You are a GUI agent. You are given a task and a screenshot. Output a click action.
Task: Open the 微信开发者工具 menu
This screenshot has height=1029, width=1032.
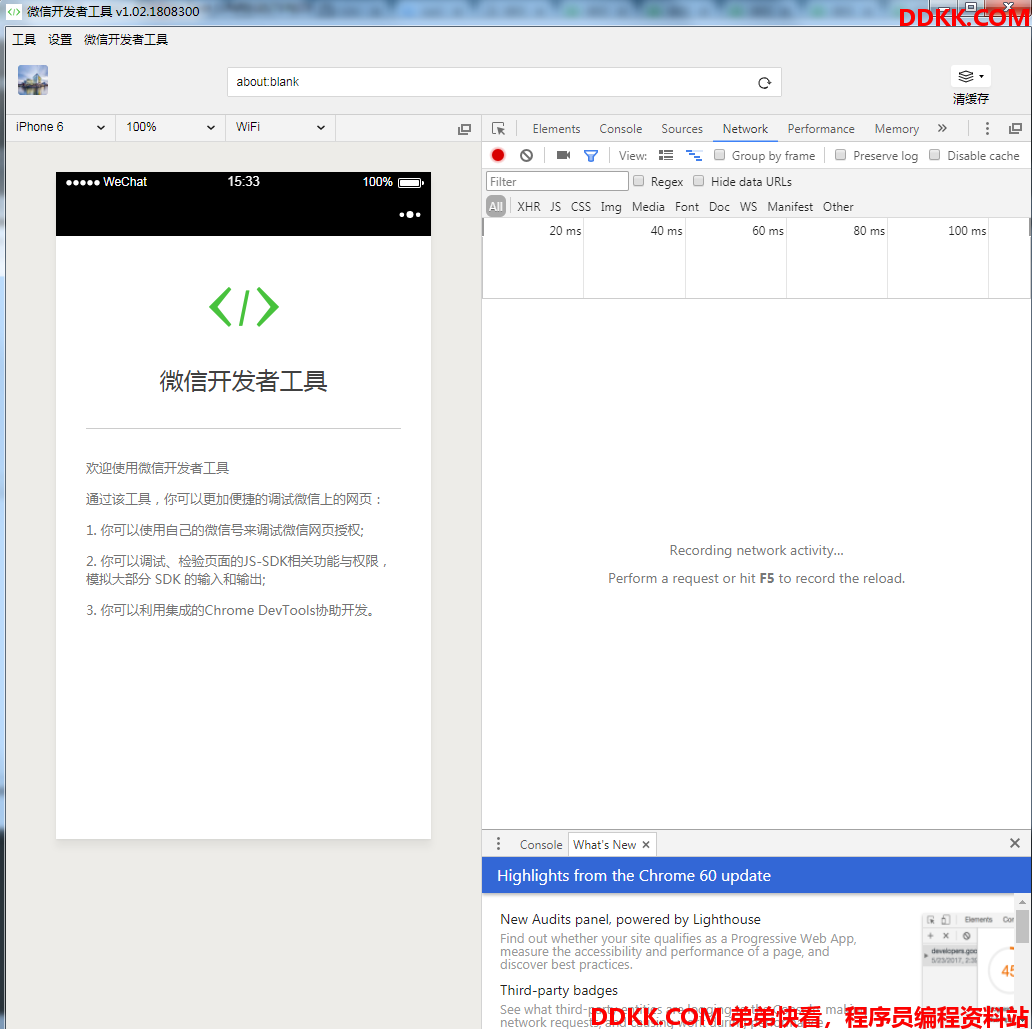(126, 40)
